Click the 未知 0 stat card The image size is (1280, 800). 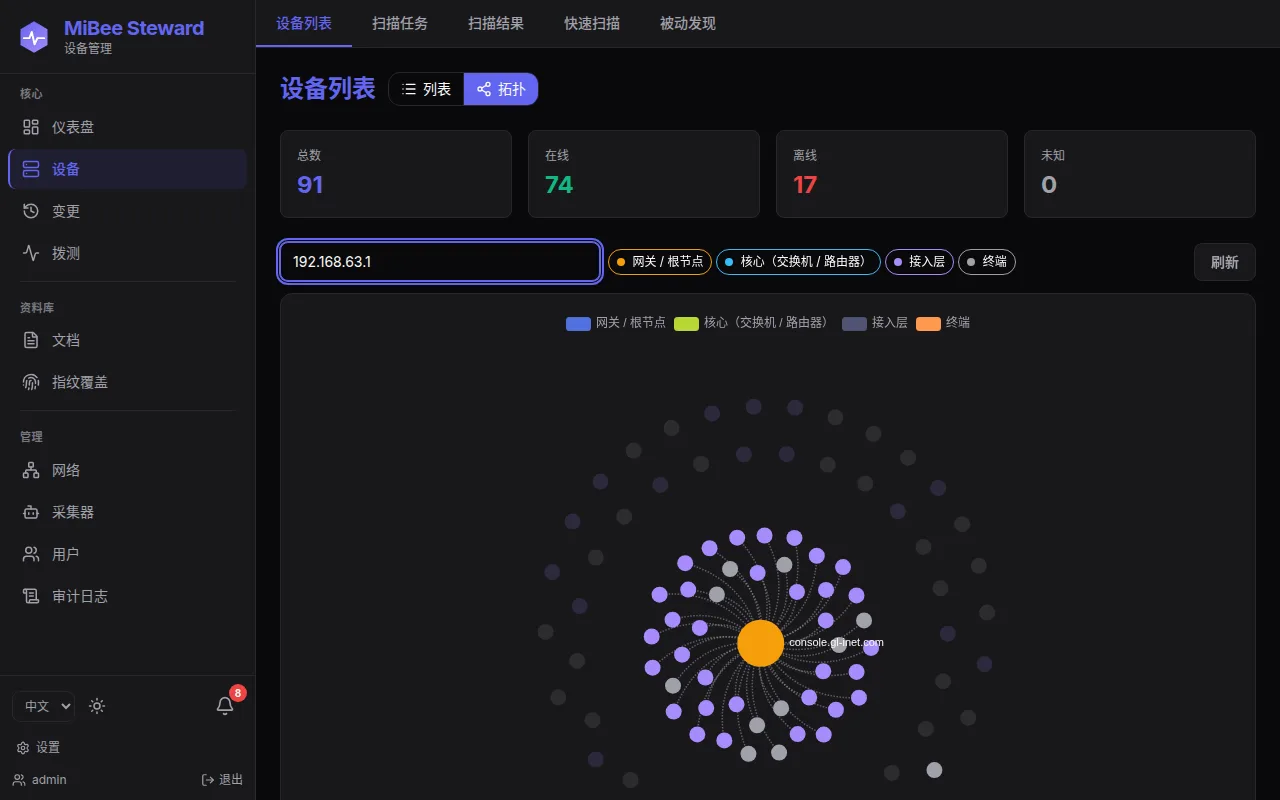1140,174
